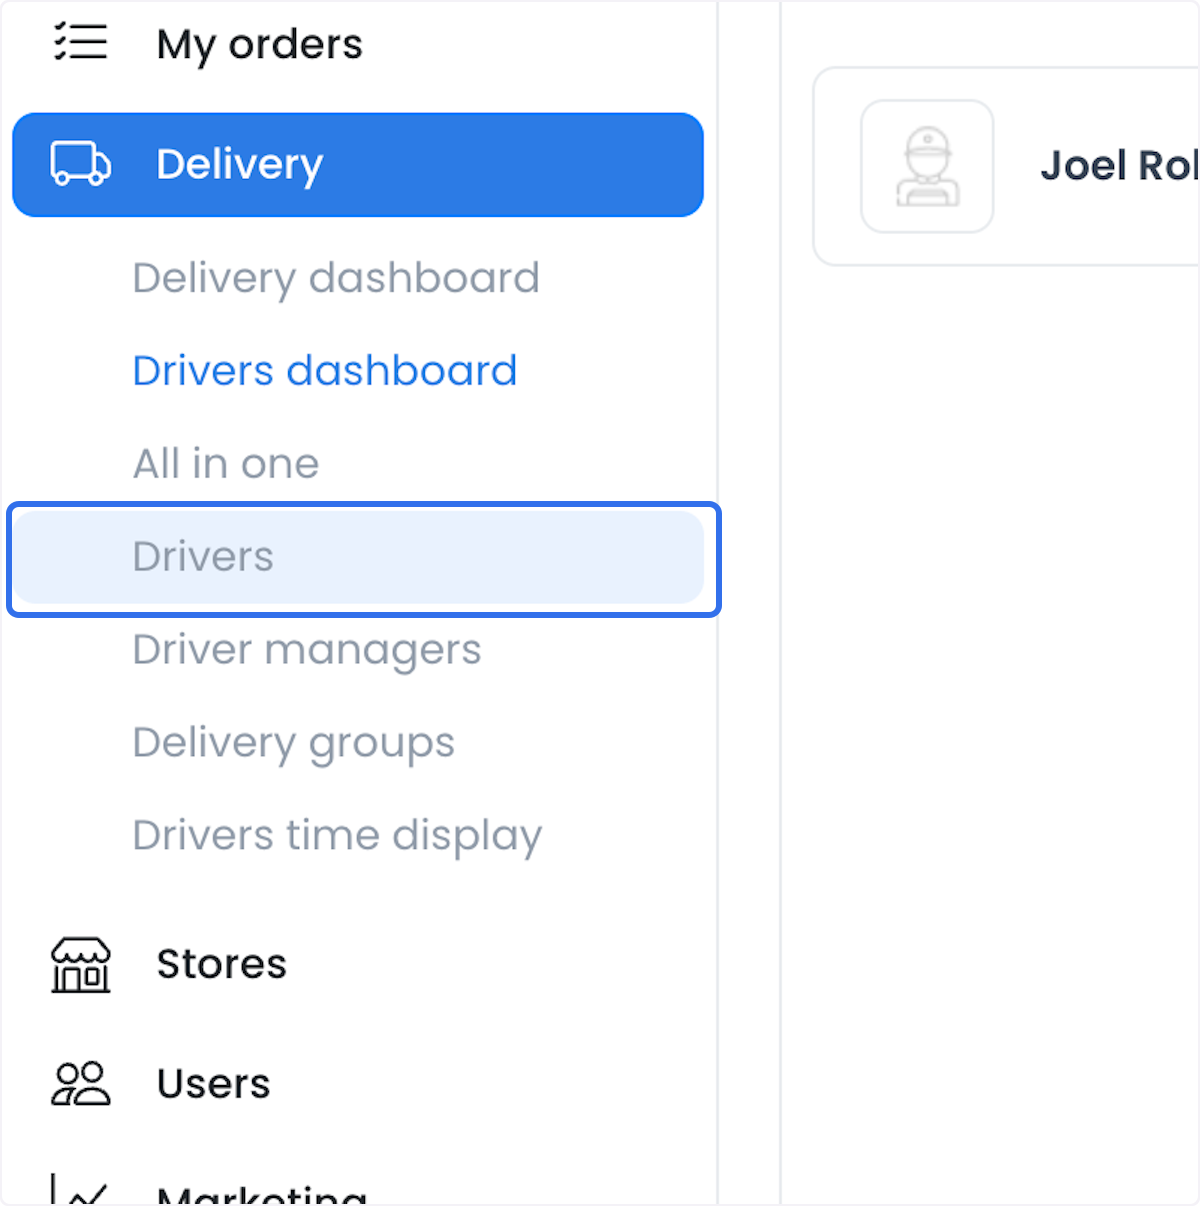Open Drivers time display settings
The image size is (1200, 1206).
338,836
